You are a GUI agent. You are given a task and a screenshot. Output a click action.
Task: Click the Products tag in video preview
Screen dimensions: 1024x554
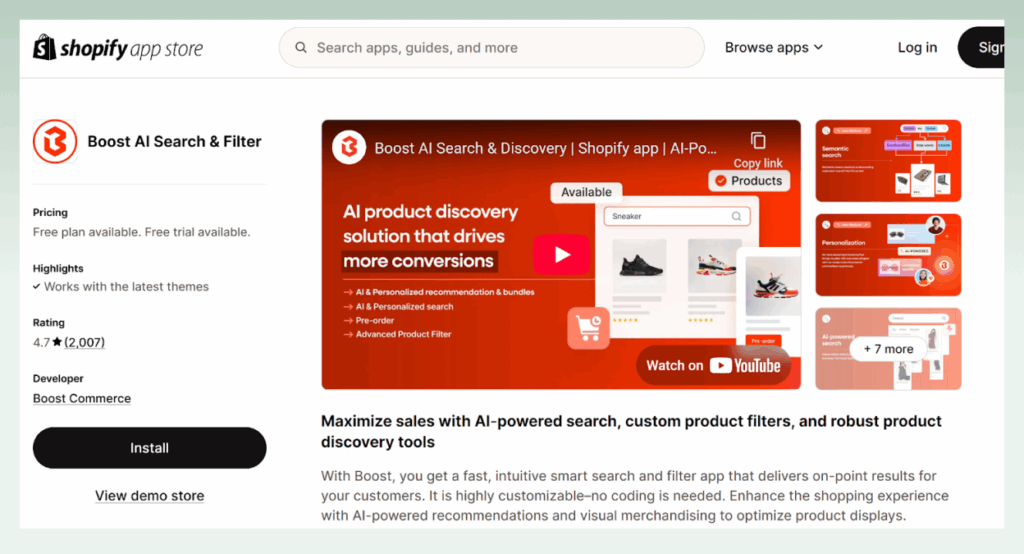tap(749, 181)
